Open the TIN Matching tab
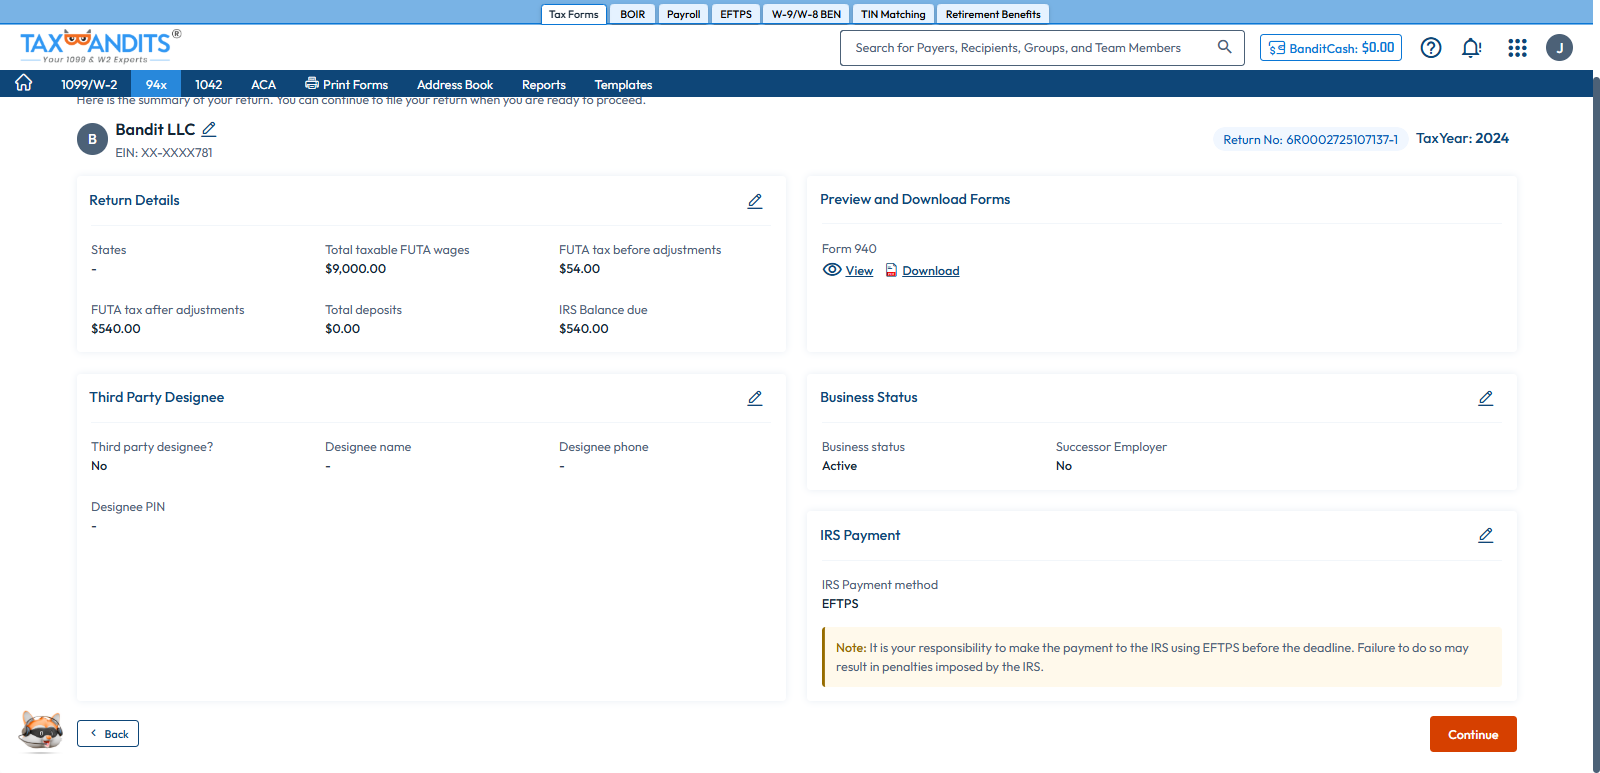The image size is (1600, 773). tap(893, 14)
